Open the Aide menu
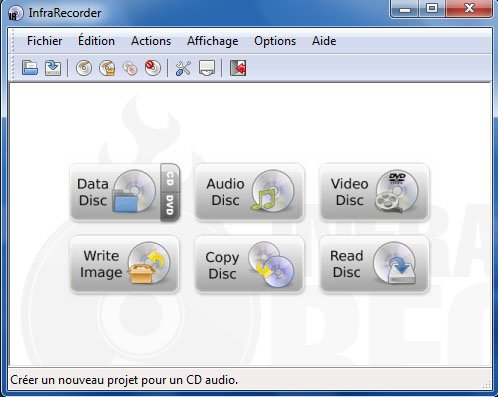This screenshot has width=498, height=397. click(324, 41)
